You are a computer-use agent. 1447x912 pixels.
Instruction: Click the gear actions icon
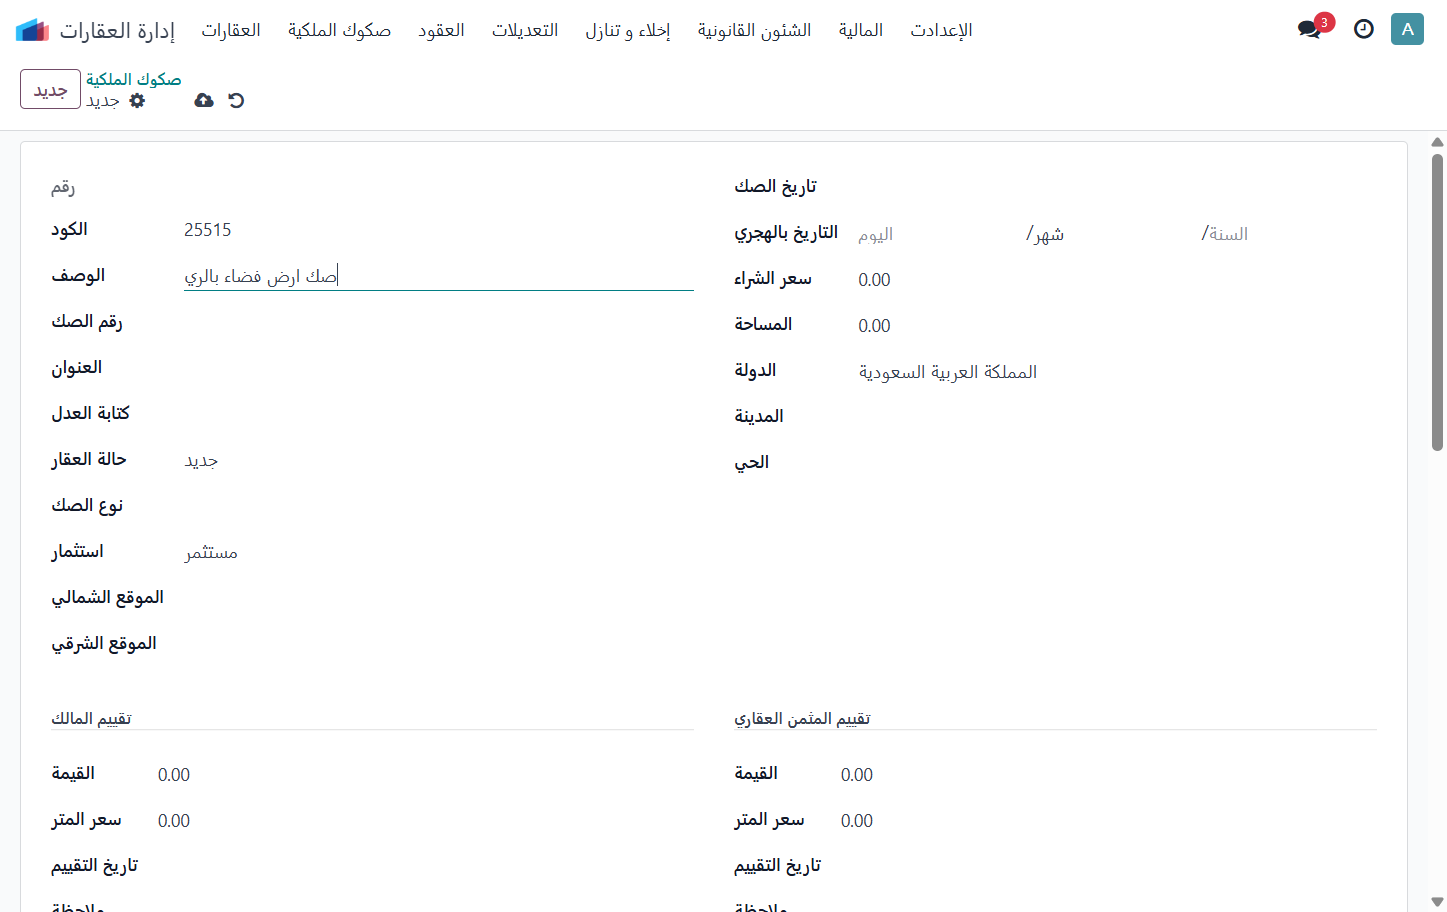pyautogui.click(x=138, y=100)
